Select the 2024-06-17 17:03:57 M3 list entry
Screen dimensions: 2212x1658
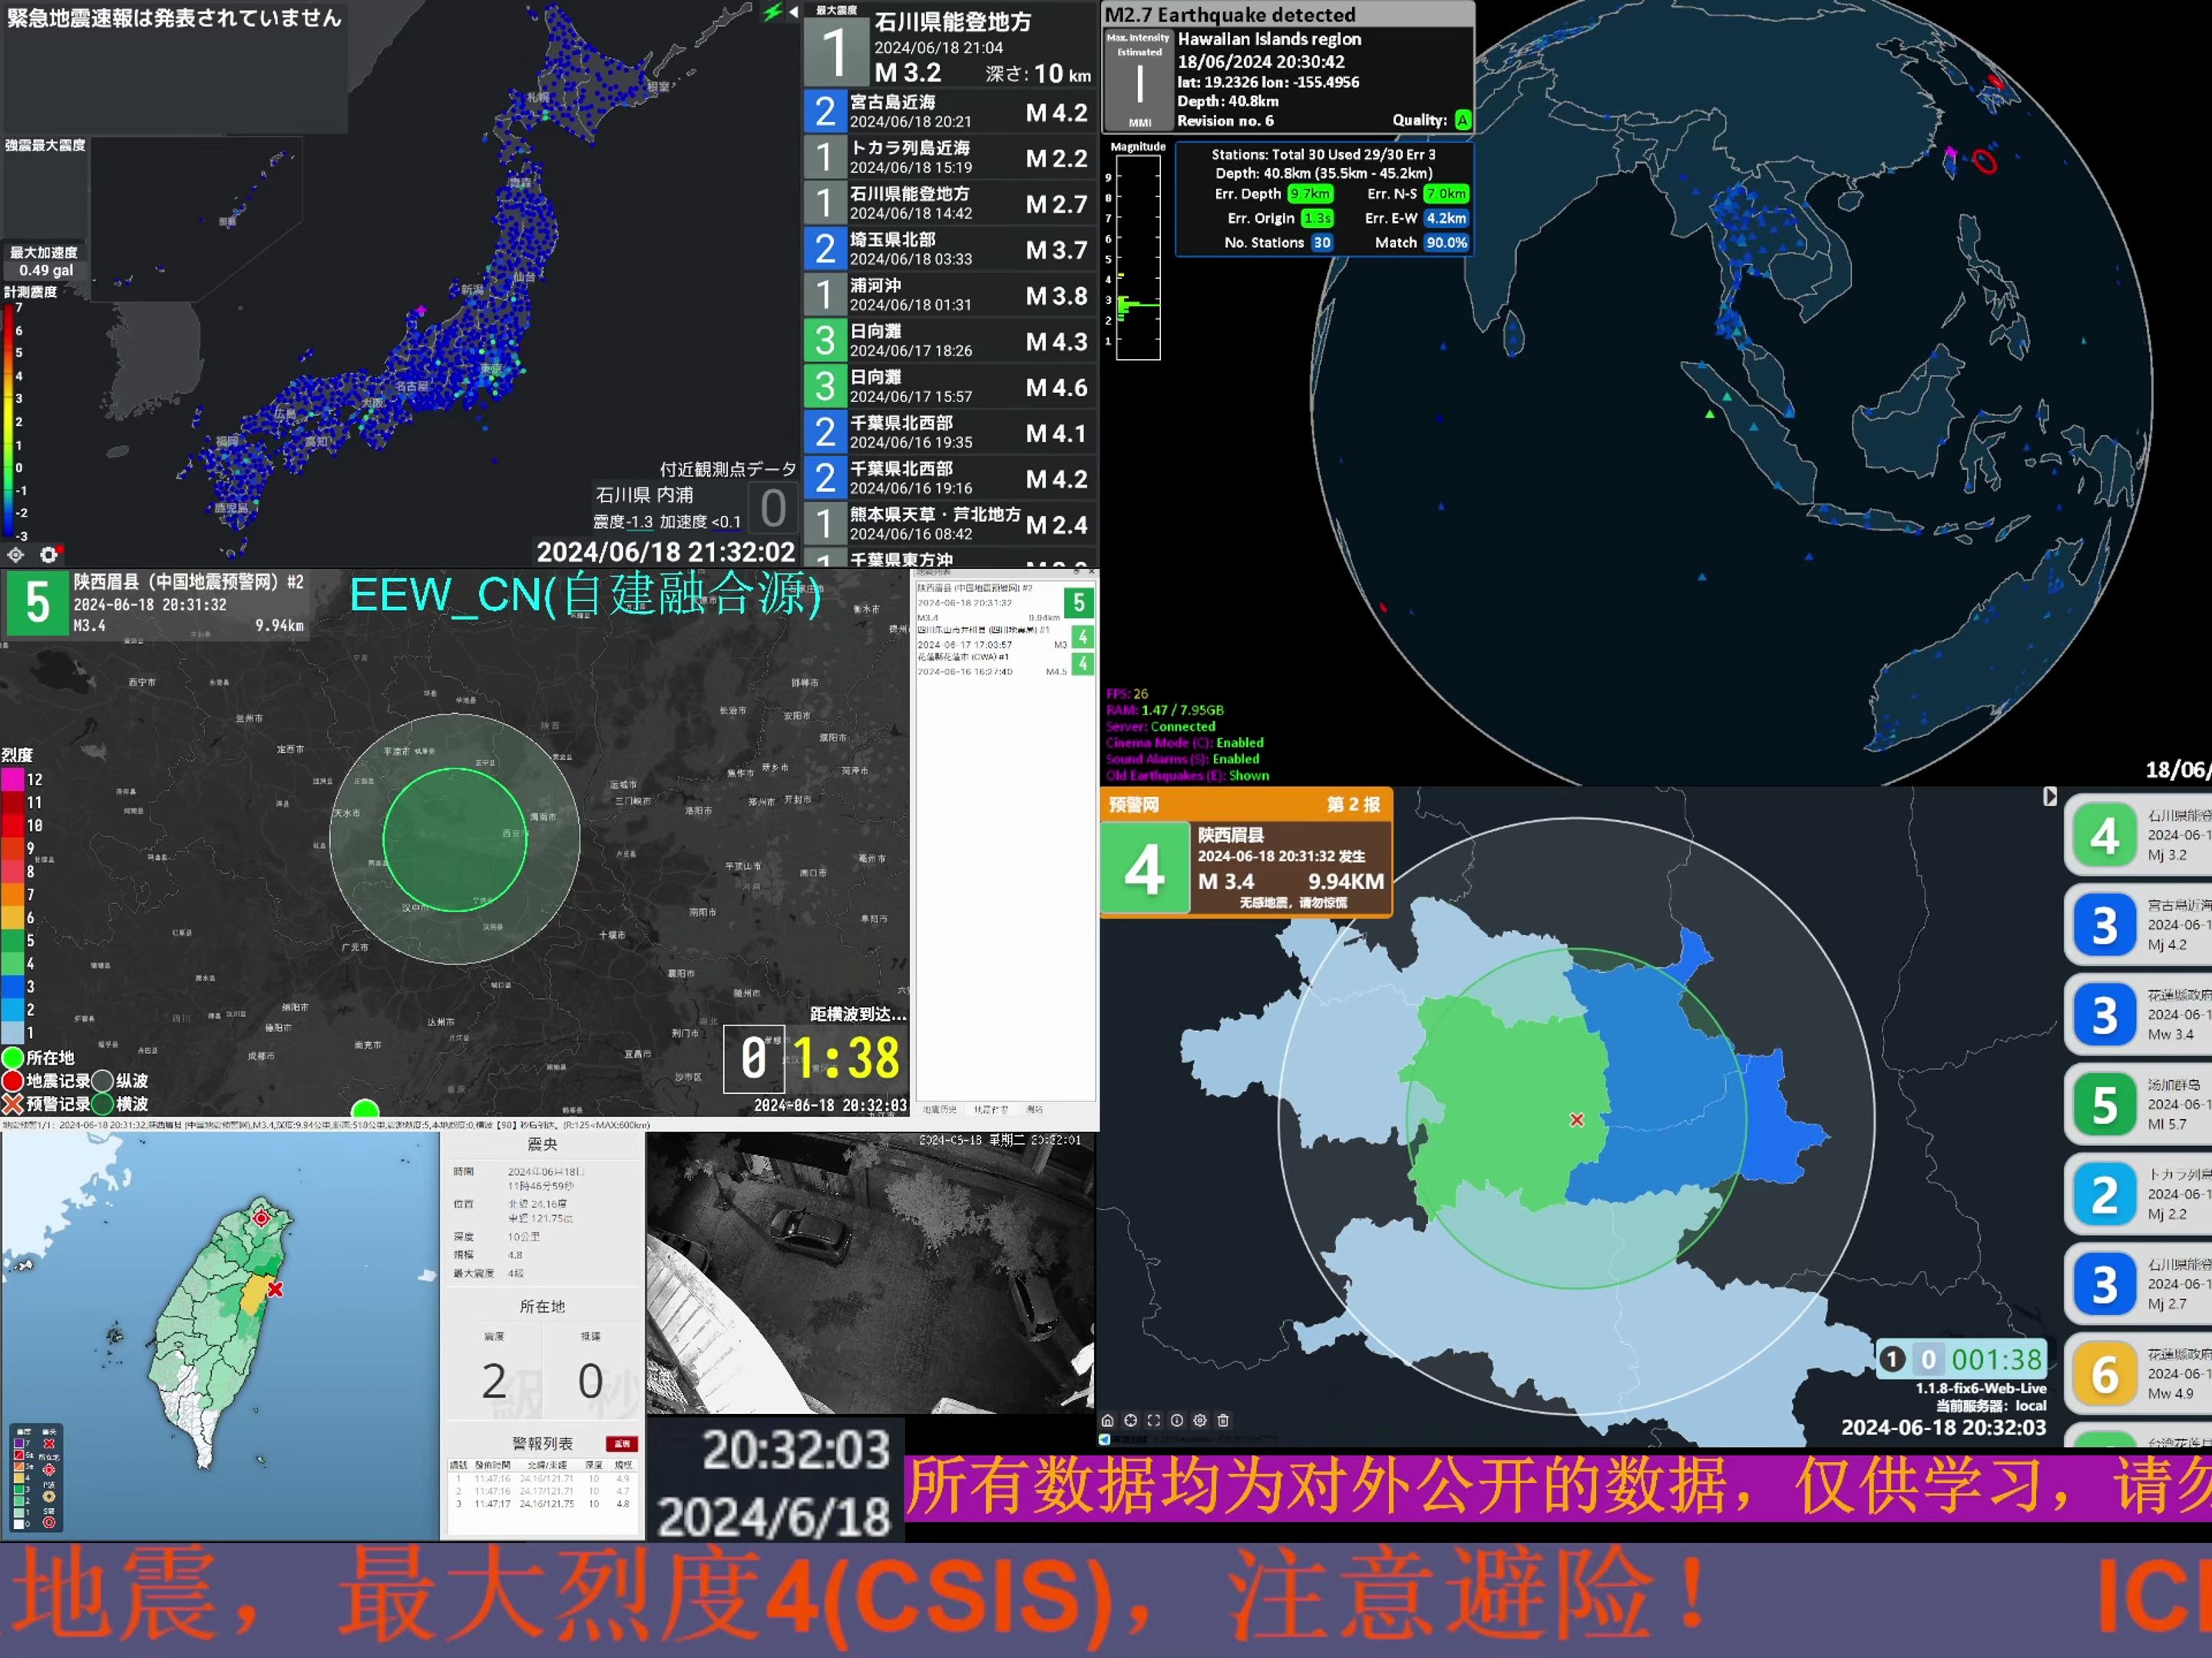(1005, 638)
